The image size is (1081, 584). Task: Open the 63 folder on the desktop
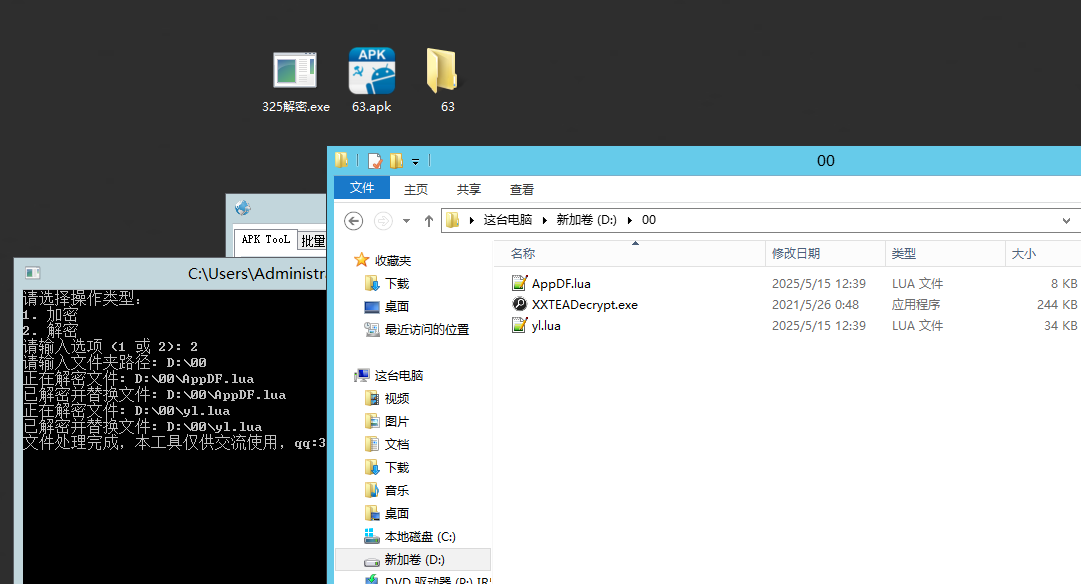[x=443, y=70]
